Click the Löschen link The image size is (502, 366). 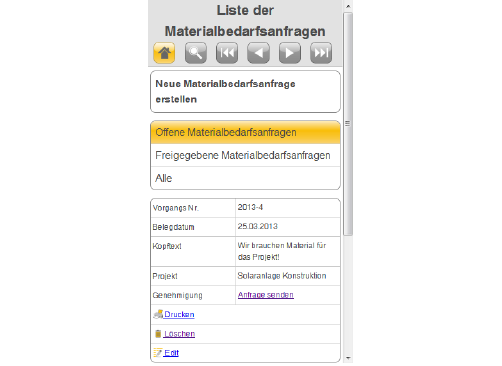pyautogui.click(x=179, y=334)
